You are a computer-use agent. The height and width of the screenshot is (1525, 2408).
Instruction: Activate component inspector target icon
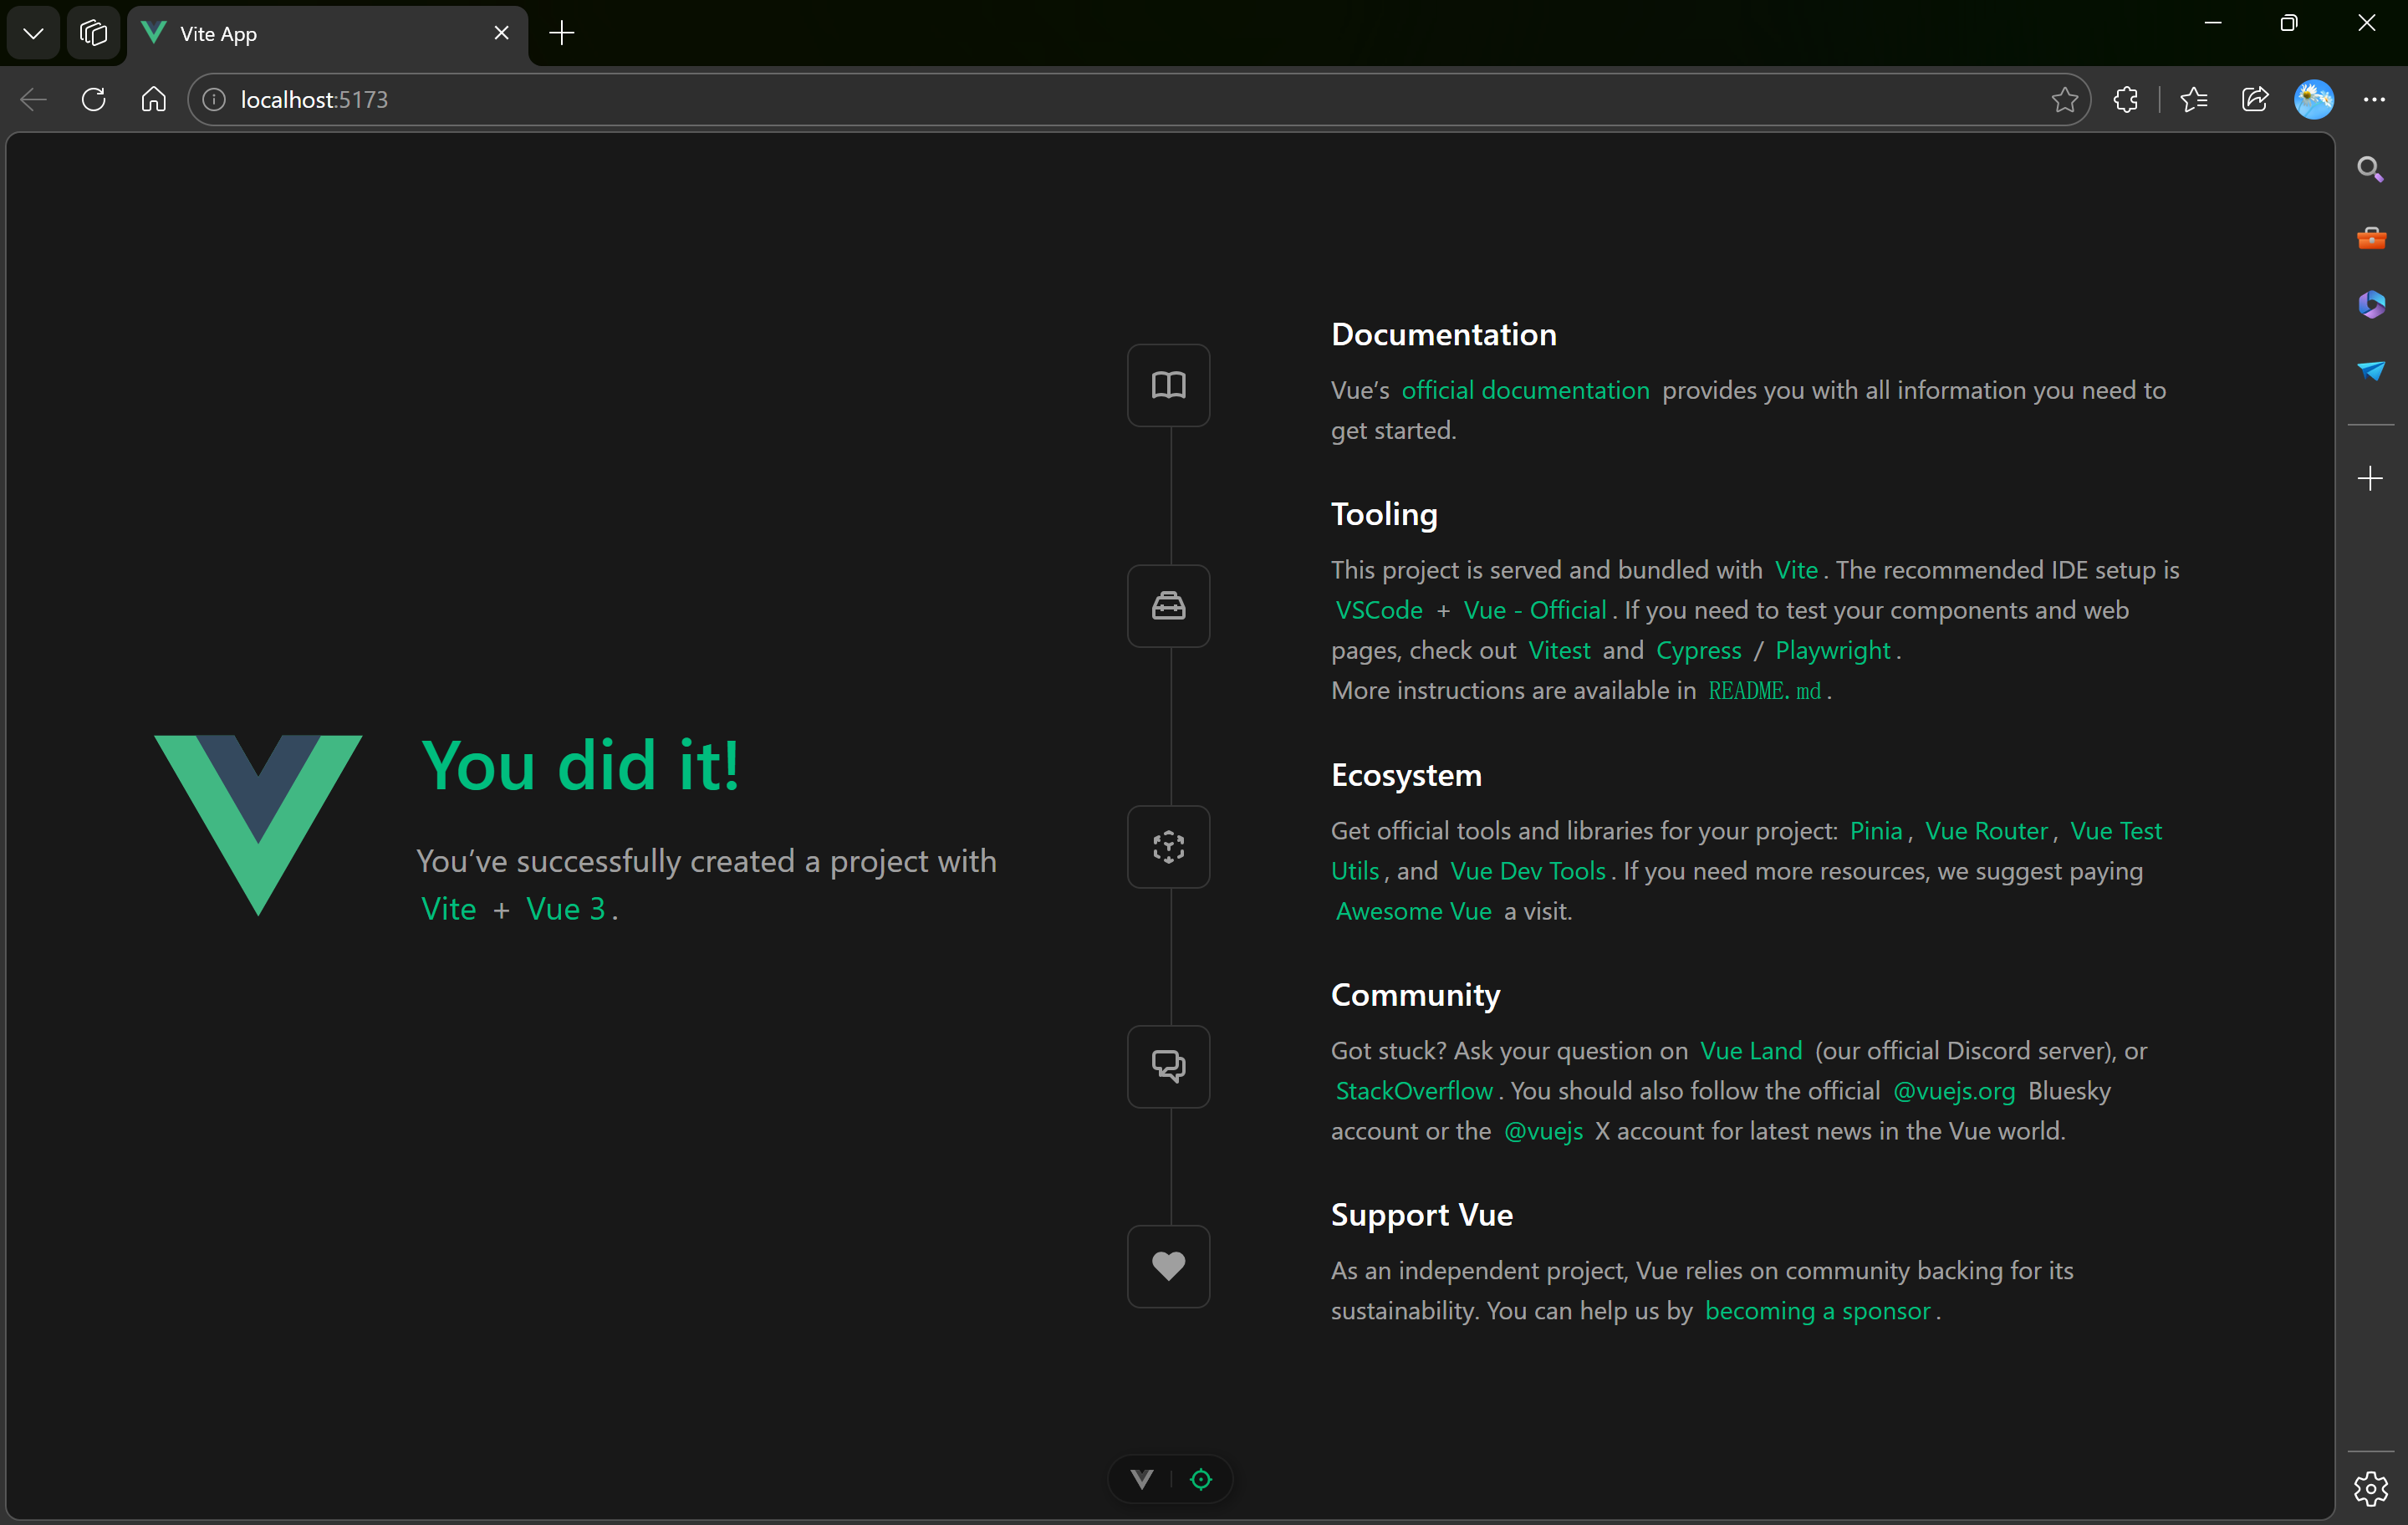pos(1201,1479)
